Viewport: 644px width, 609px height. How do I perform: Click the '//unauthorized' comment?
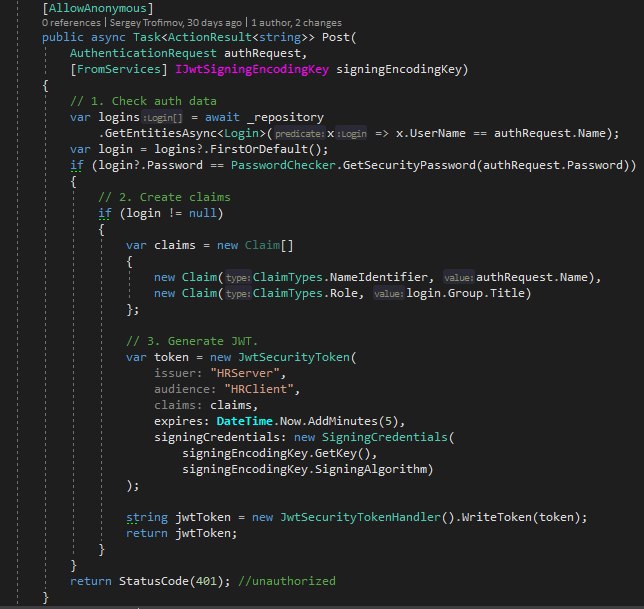287,581
